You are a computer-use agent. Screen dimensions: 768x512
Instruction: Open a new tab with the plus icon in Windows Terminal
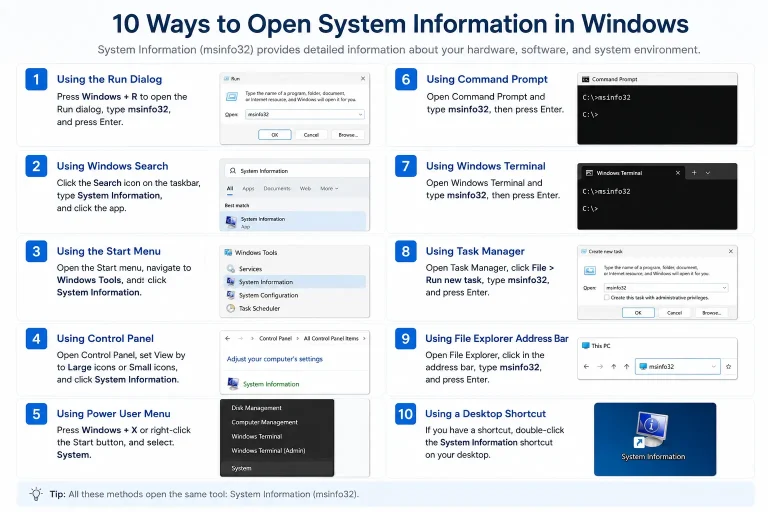click(694, 172)
